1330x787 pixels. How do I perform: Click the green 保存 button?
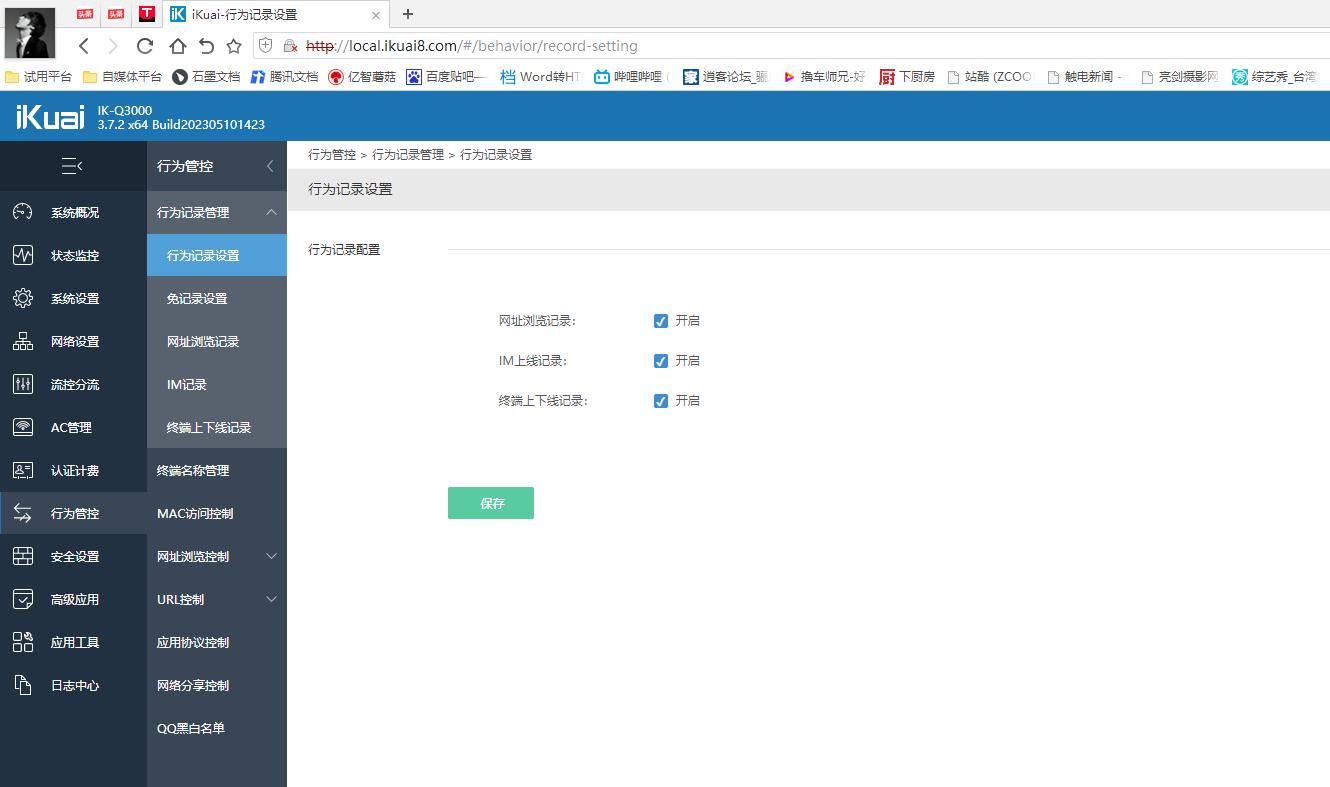pos(490,503)
